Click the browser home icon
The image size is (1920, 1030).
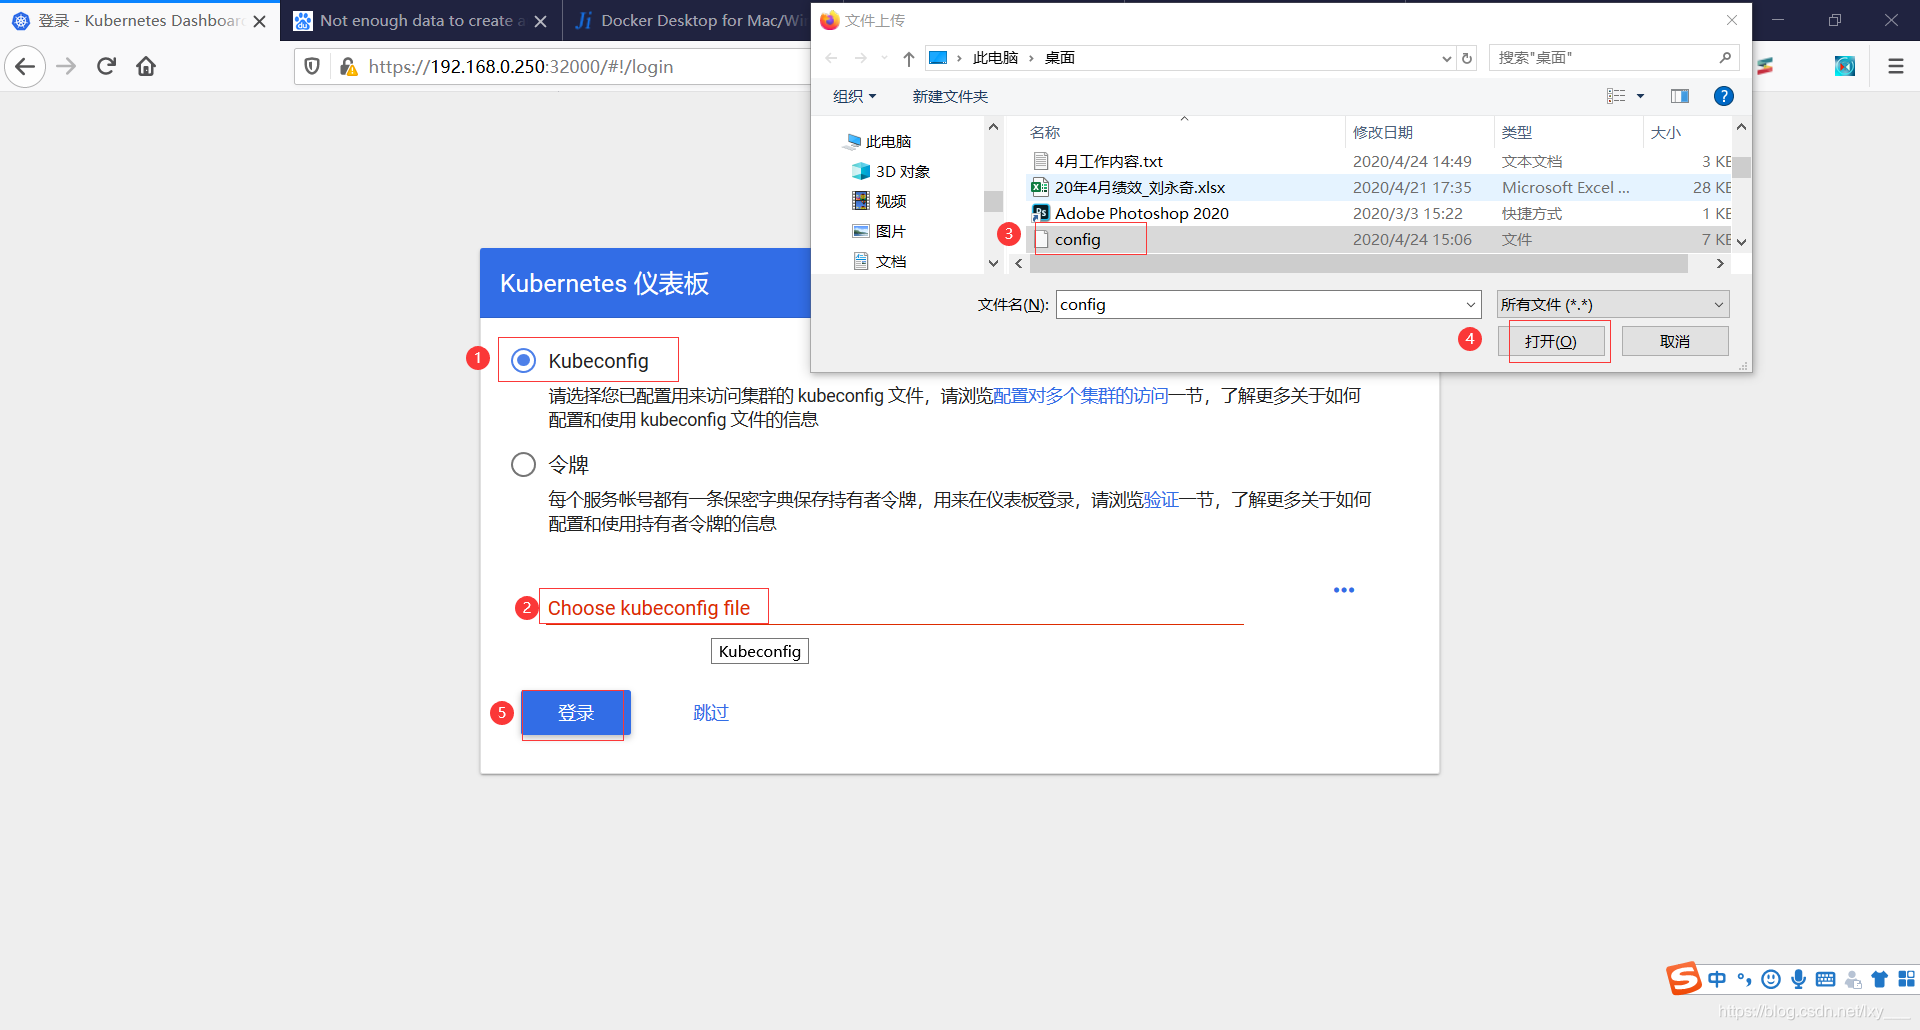pyautogui.click(x=146, y=67)
